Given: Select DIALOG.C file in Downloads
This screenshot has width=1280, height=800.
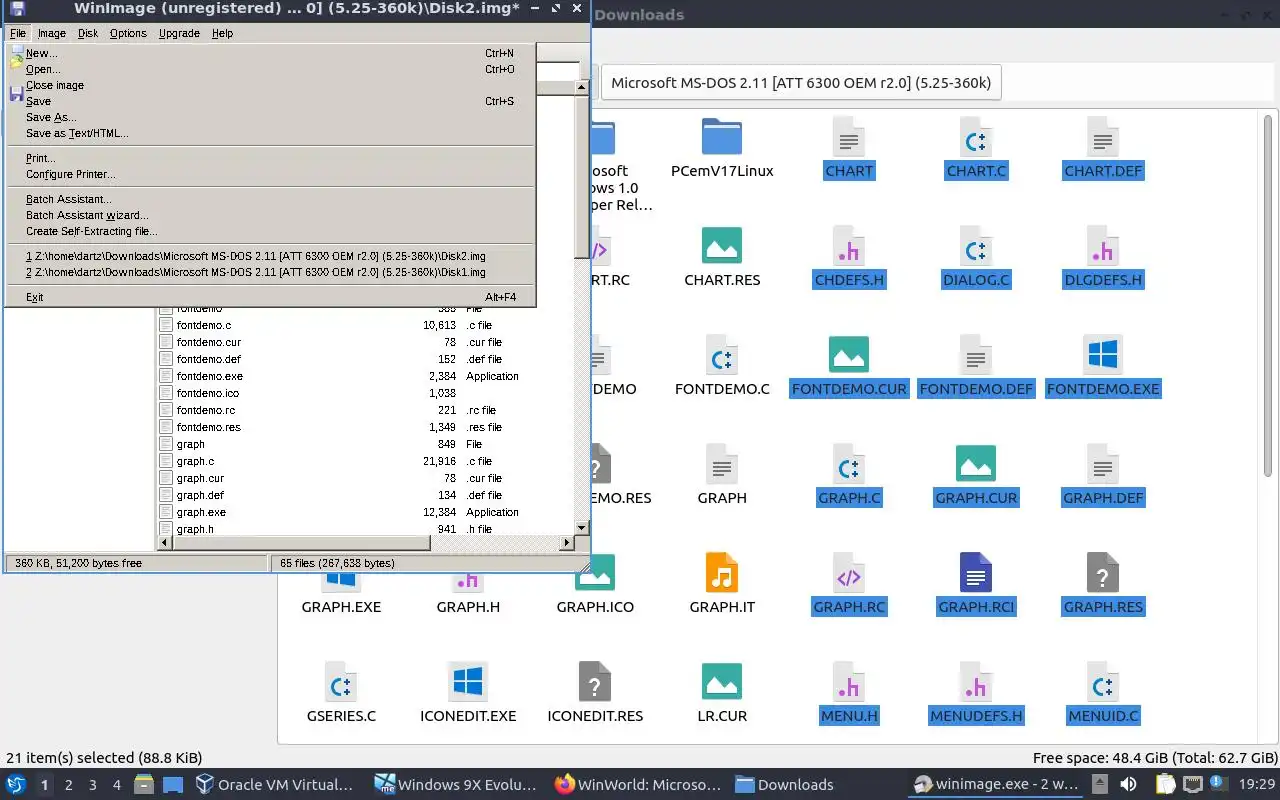Looking at the screenshot, I should coord(976,257).
